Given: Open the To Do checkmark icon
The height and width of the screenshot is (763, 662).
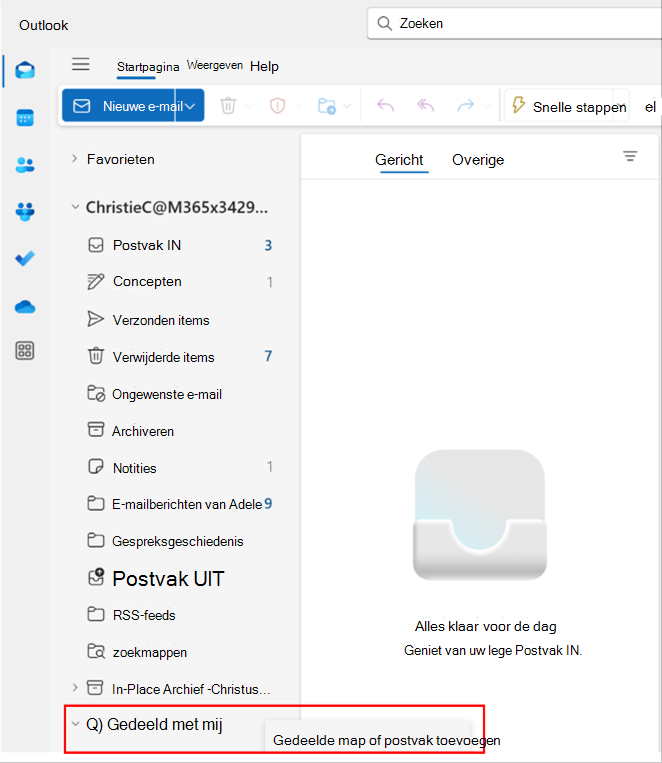Looking at the screenshot, I should (x=25, y=258).
